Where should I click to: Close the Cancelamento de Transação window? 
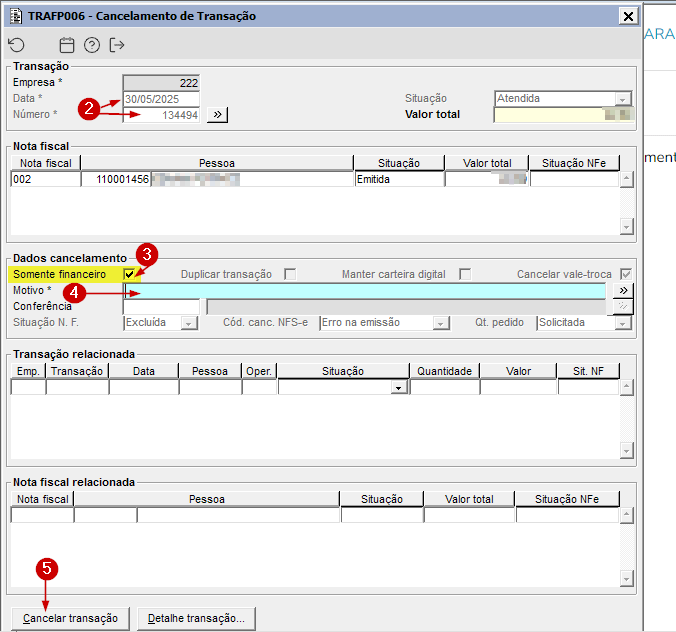click(x=629, y=16)
